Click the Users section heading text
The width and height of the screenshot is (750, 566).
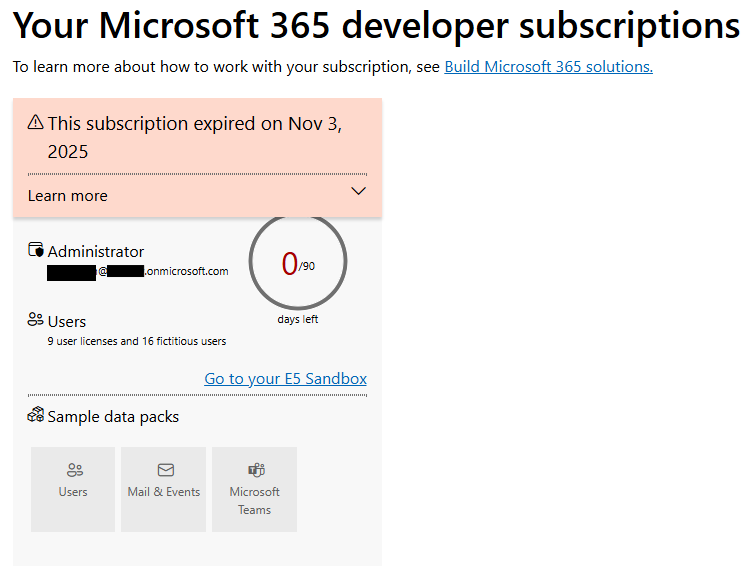[66, 322]
